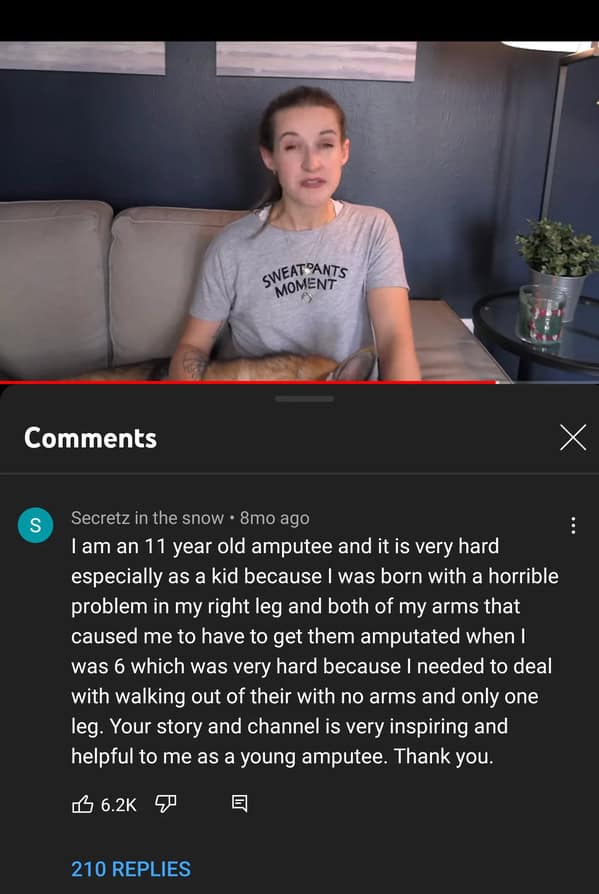The image size is (599, 894).
Task: Like the comment with thumbs up icon
Action: point(83,804)
